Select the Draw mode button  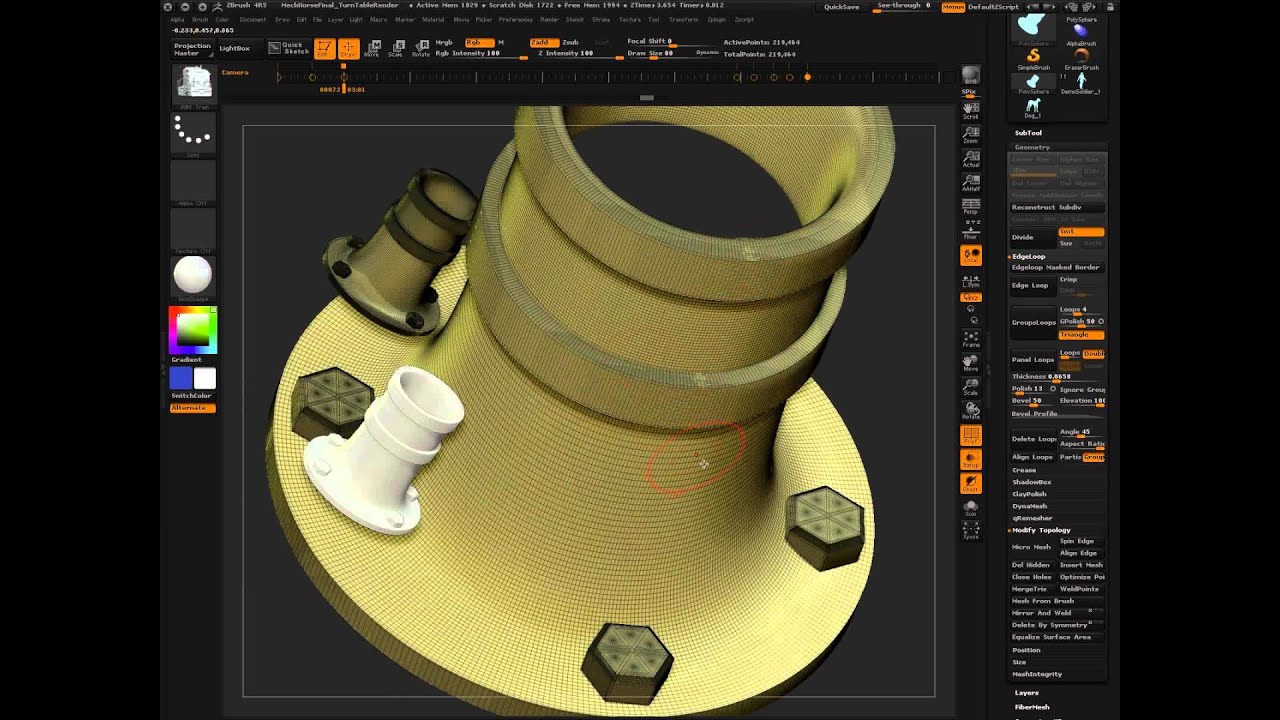[x=348, y=49]
